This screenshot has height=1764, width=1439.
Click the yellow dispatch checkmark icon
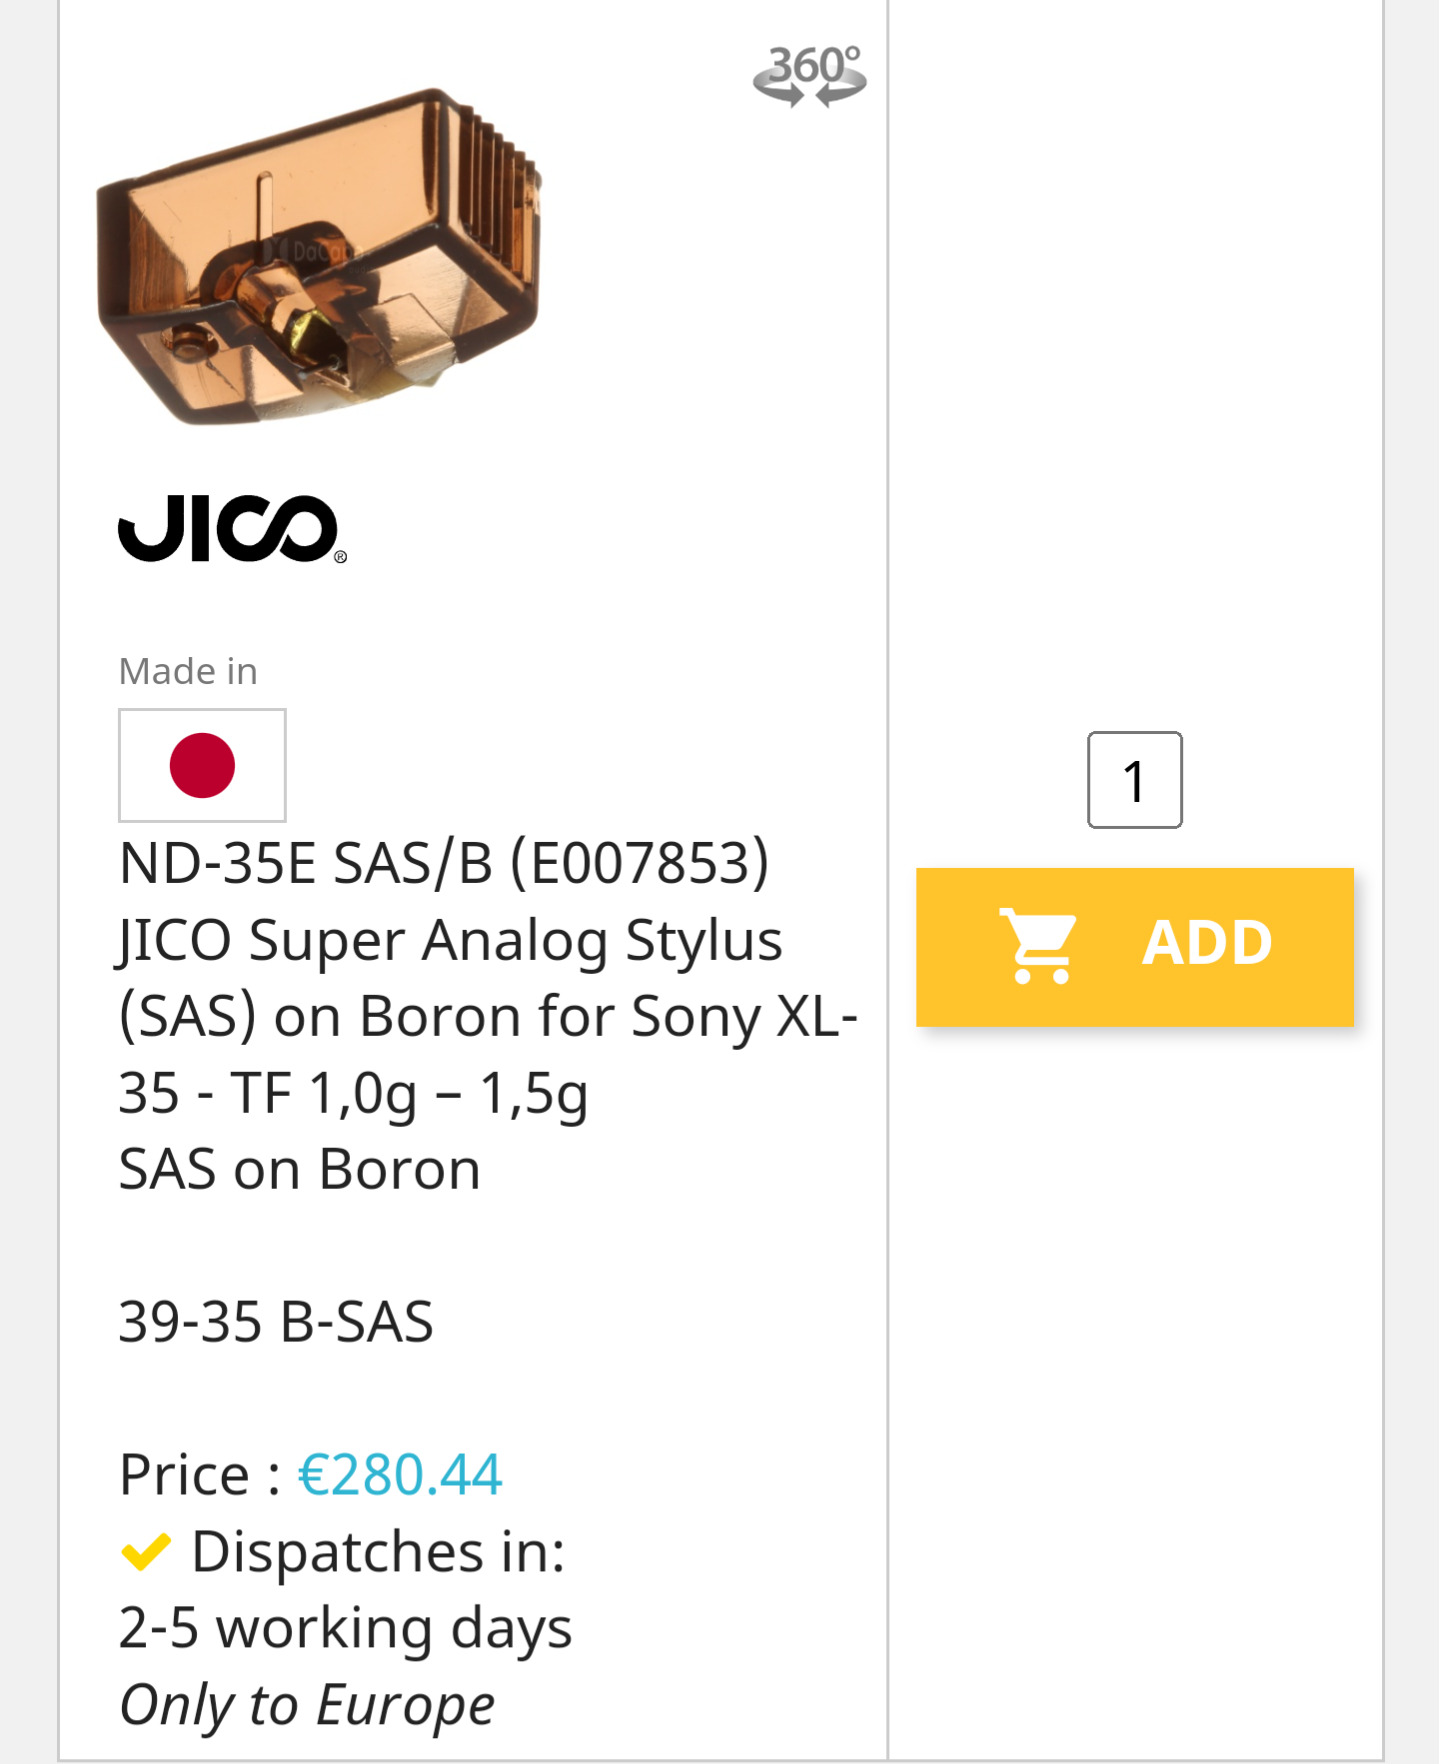click(x=146, y=1552)
